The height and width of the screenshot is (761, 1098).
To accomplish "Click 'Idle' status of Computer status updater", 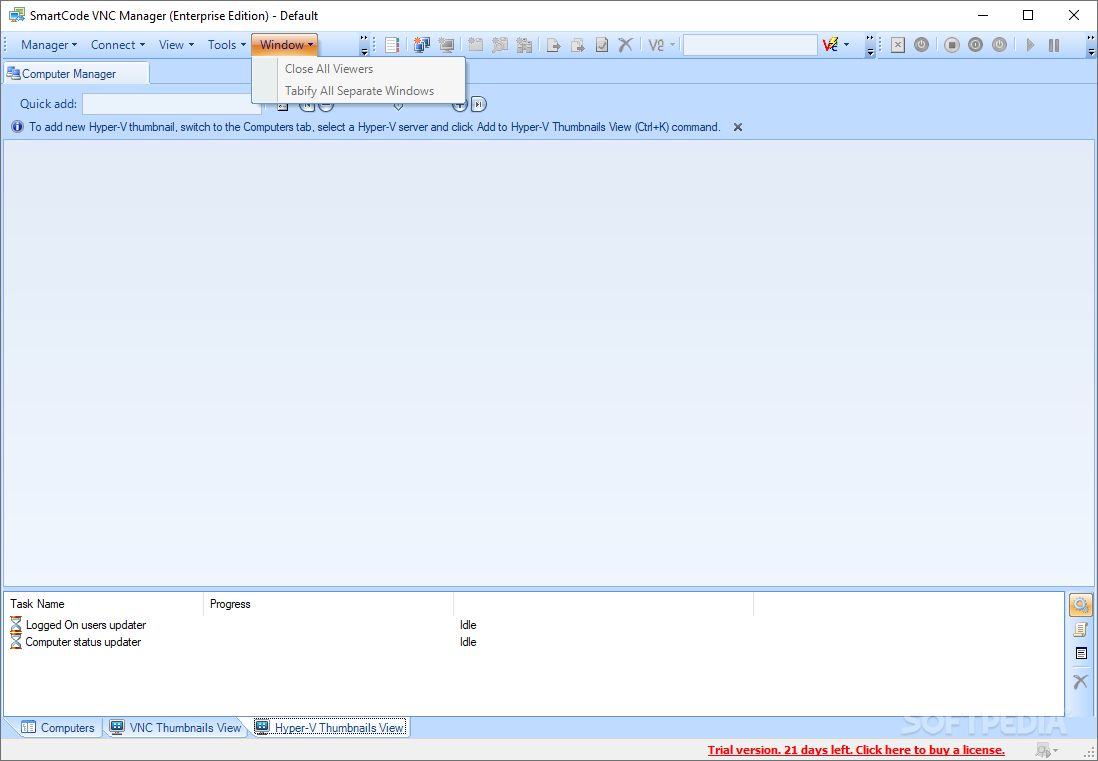I will [x=468, y=642].
